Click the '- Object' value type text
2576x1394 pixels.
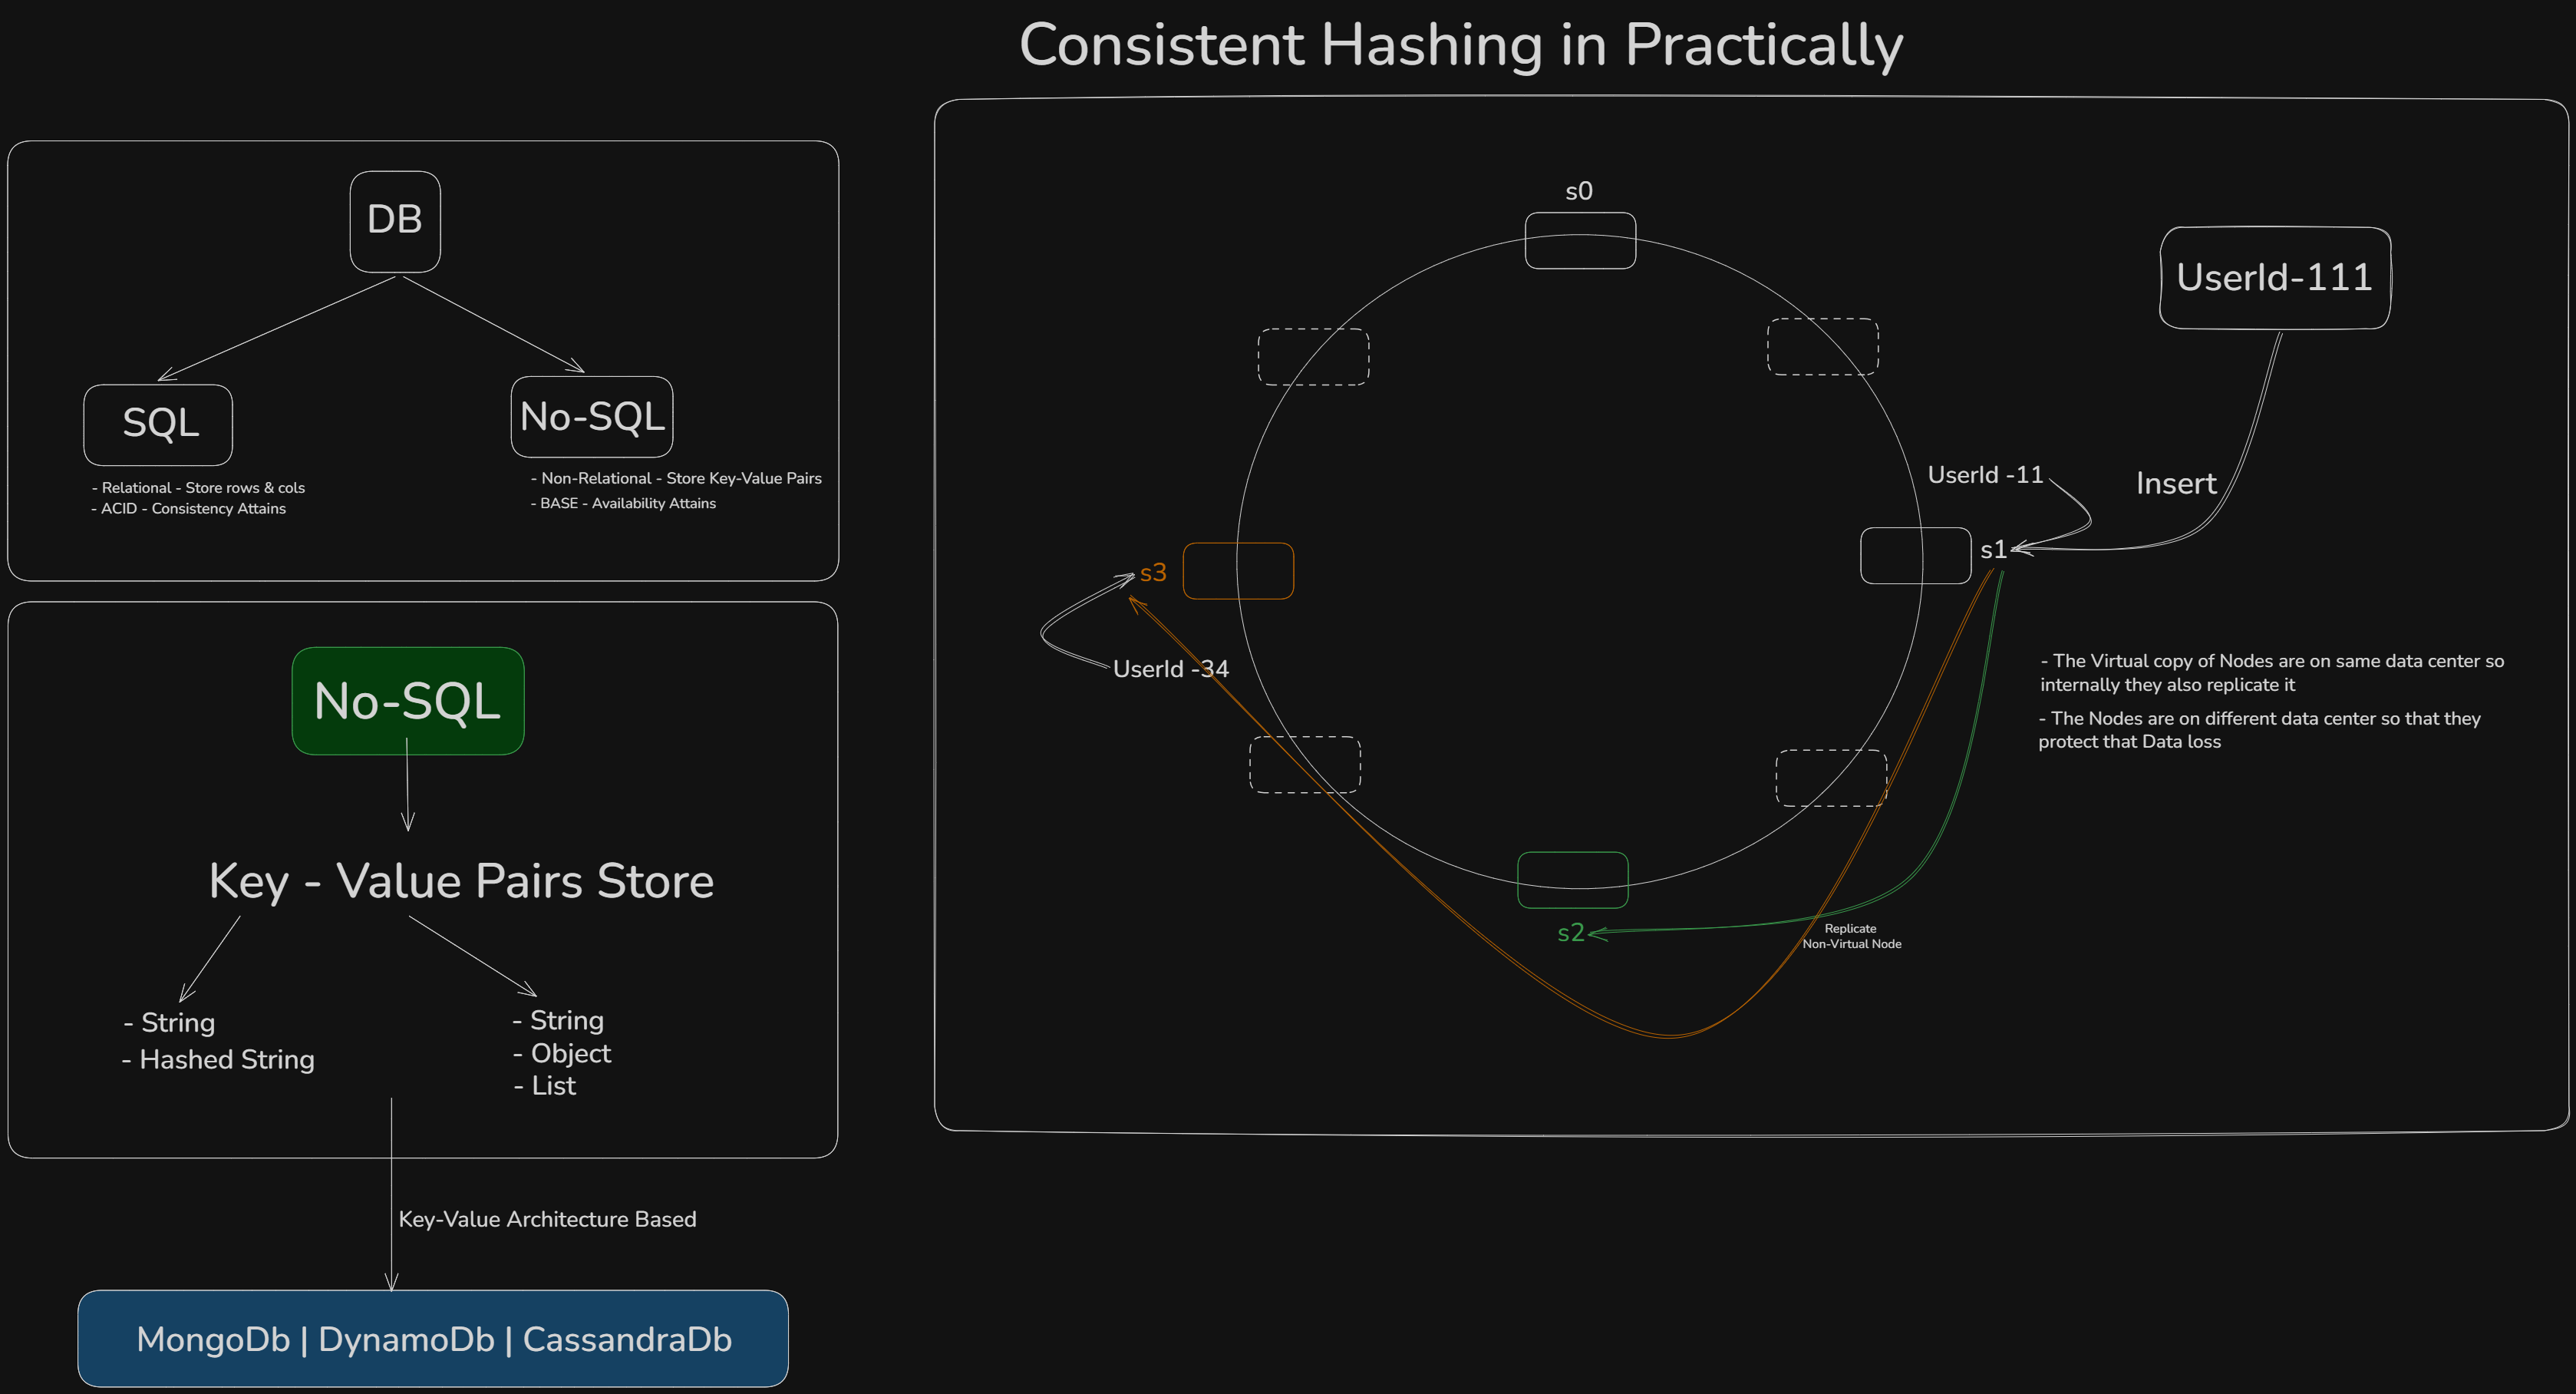click(x=562, y=1053)
